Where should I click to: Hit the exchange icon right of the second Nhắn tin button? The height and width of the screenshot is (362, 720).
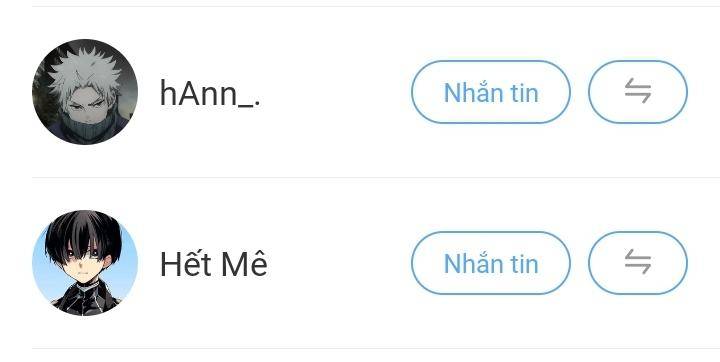638,263
